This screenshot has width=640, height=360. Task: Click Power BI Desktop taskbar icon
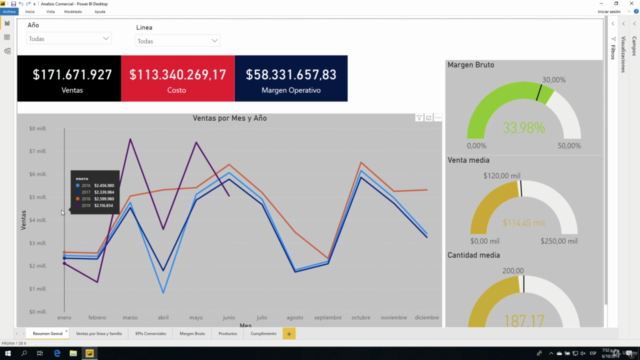[x=89, y=353]
